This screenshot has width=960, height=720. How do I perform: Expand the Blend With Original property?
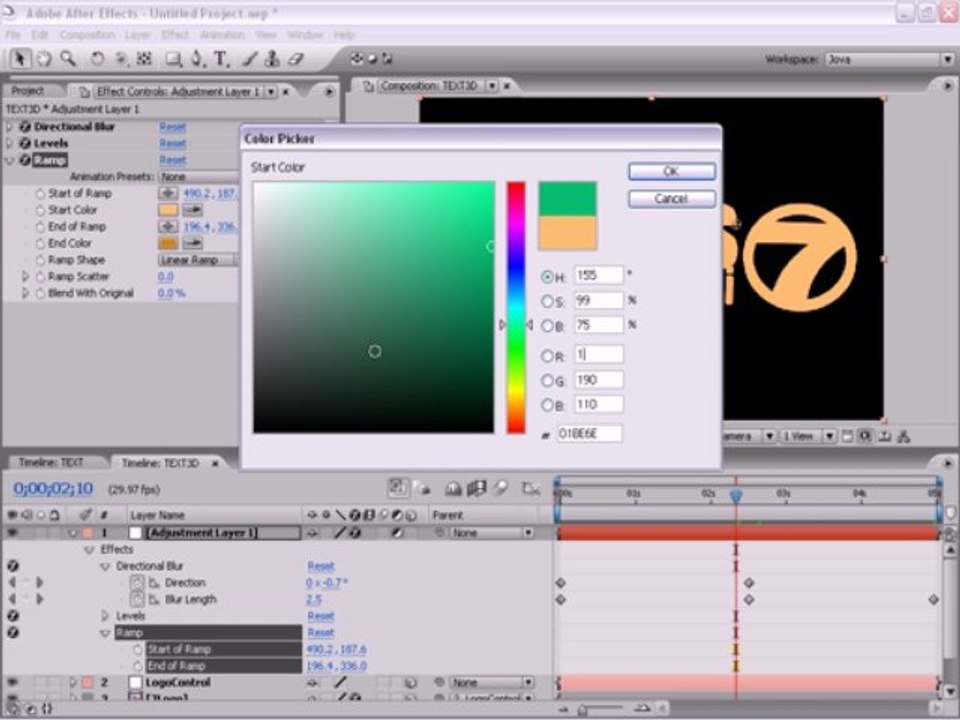pos(25,293)
